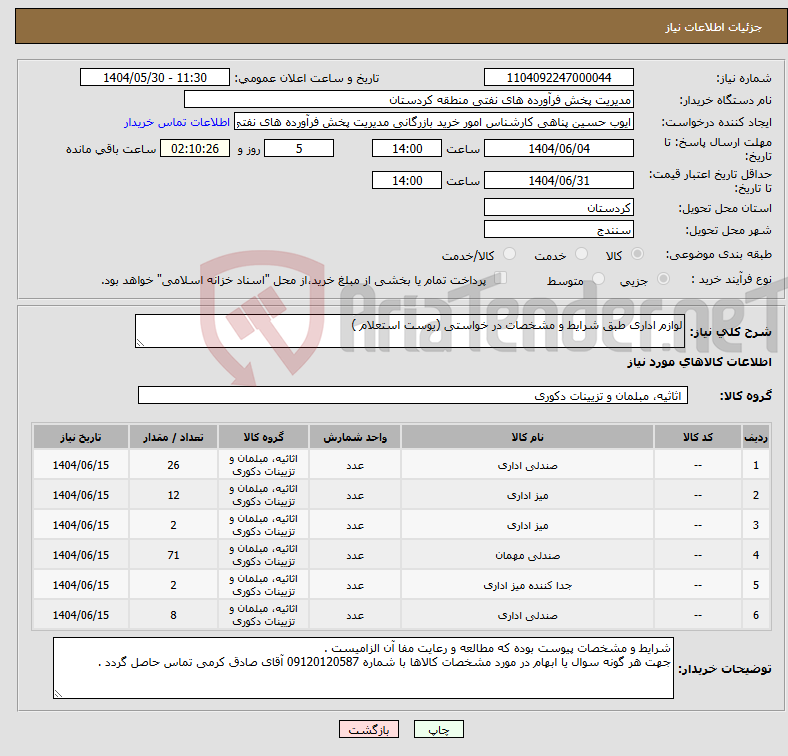Toggle the اسناد خزانه اسلامی payment checkbox

click(501, 277)
